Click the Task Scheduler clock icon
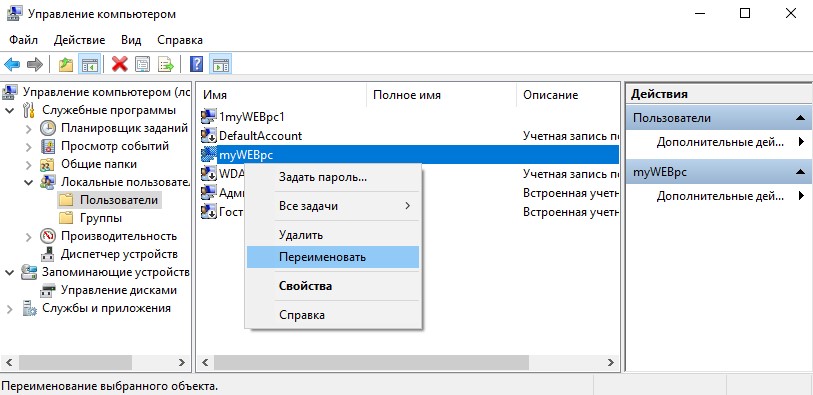 click(x=48, y=128)
